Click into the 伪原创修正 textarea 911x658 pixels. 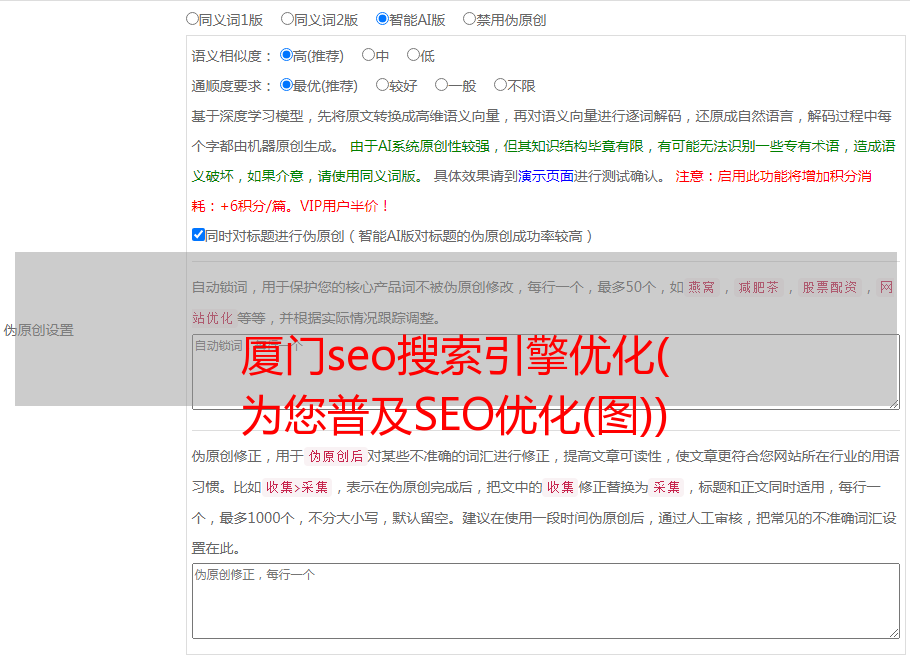[546, 601]
